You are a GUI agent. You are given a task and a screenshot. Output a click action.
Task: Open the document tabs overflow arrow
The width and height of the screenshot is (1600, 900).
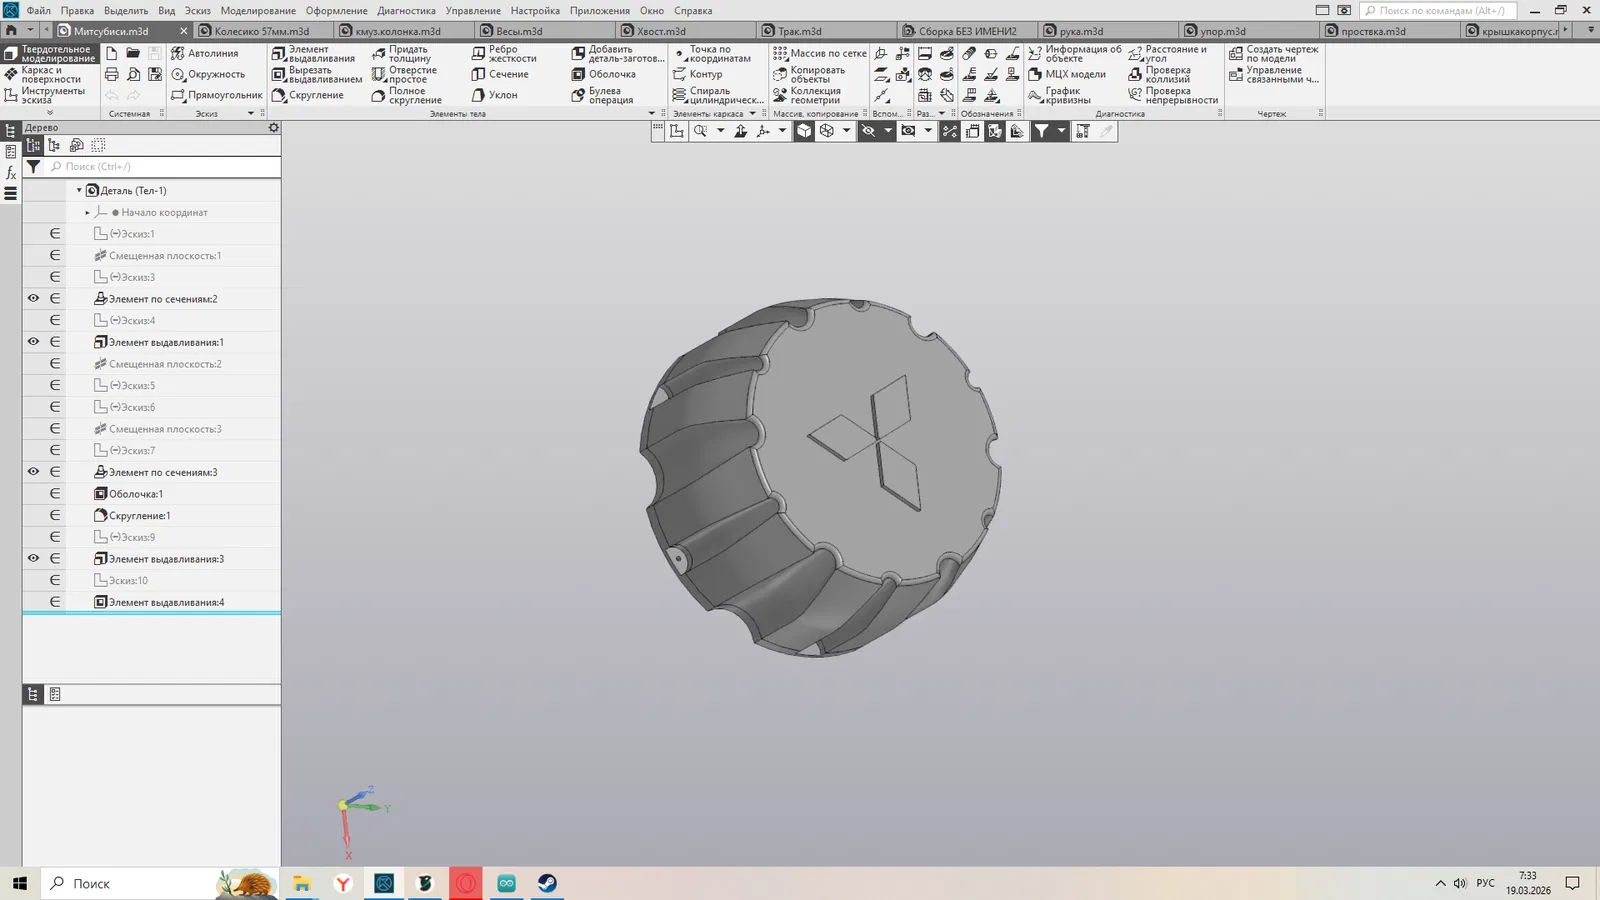click(x=1591, y=30)
